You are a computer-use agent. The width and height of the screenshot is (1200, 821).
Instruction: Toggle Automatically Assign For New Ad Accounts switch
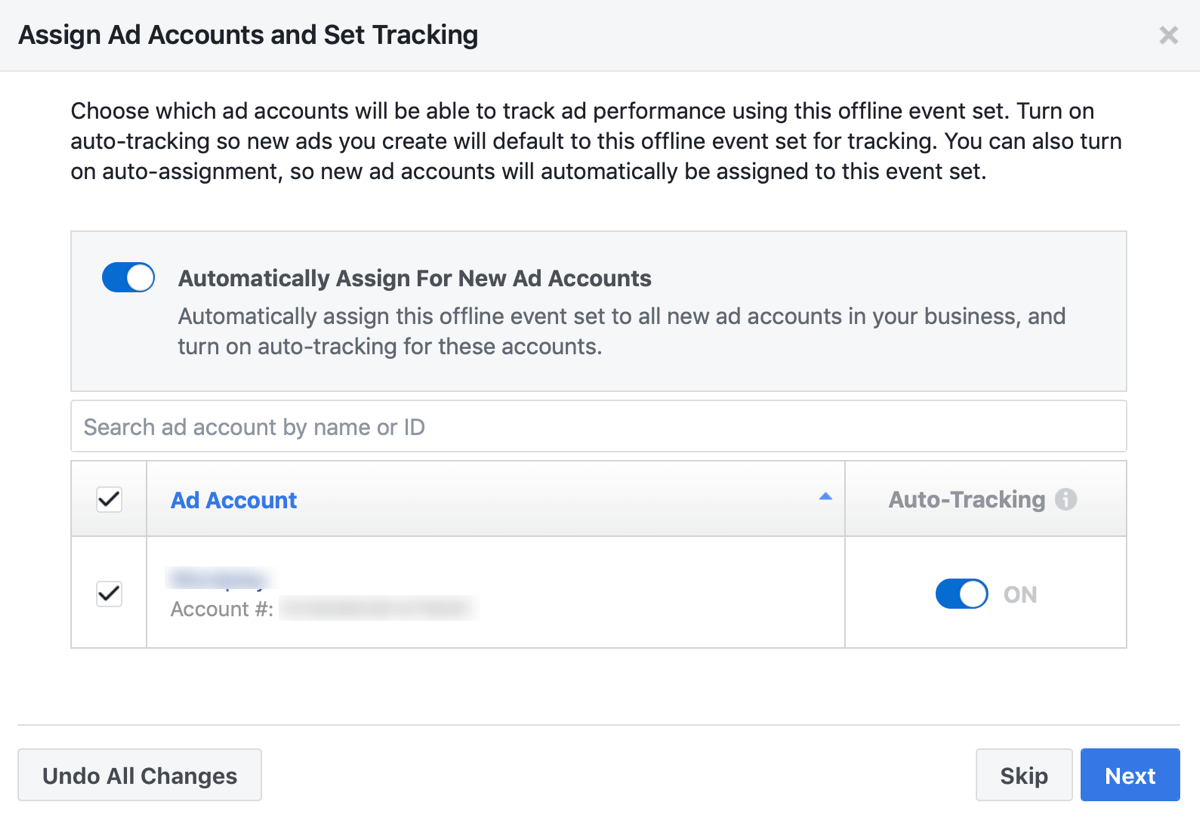128,278
